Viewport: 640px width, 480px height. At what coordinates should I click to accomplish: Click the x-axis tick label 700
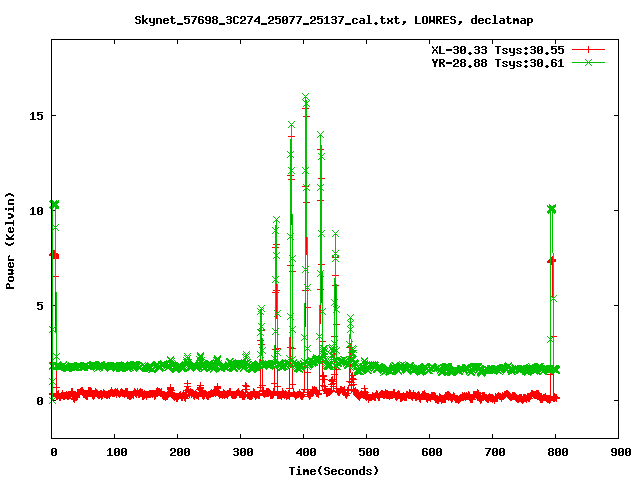point(495,452)
